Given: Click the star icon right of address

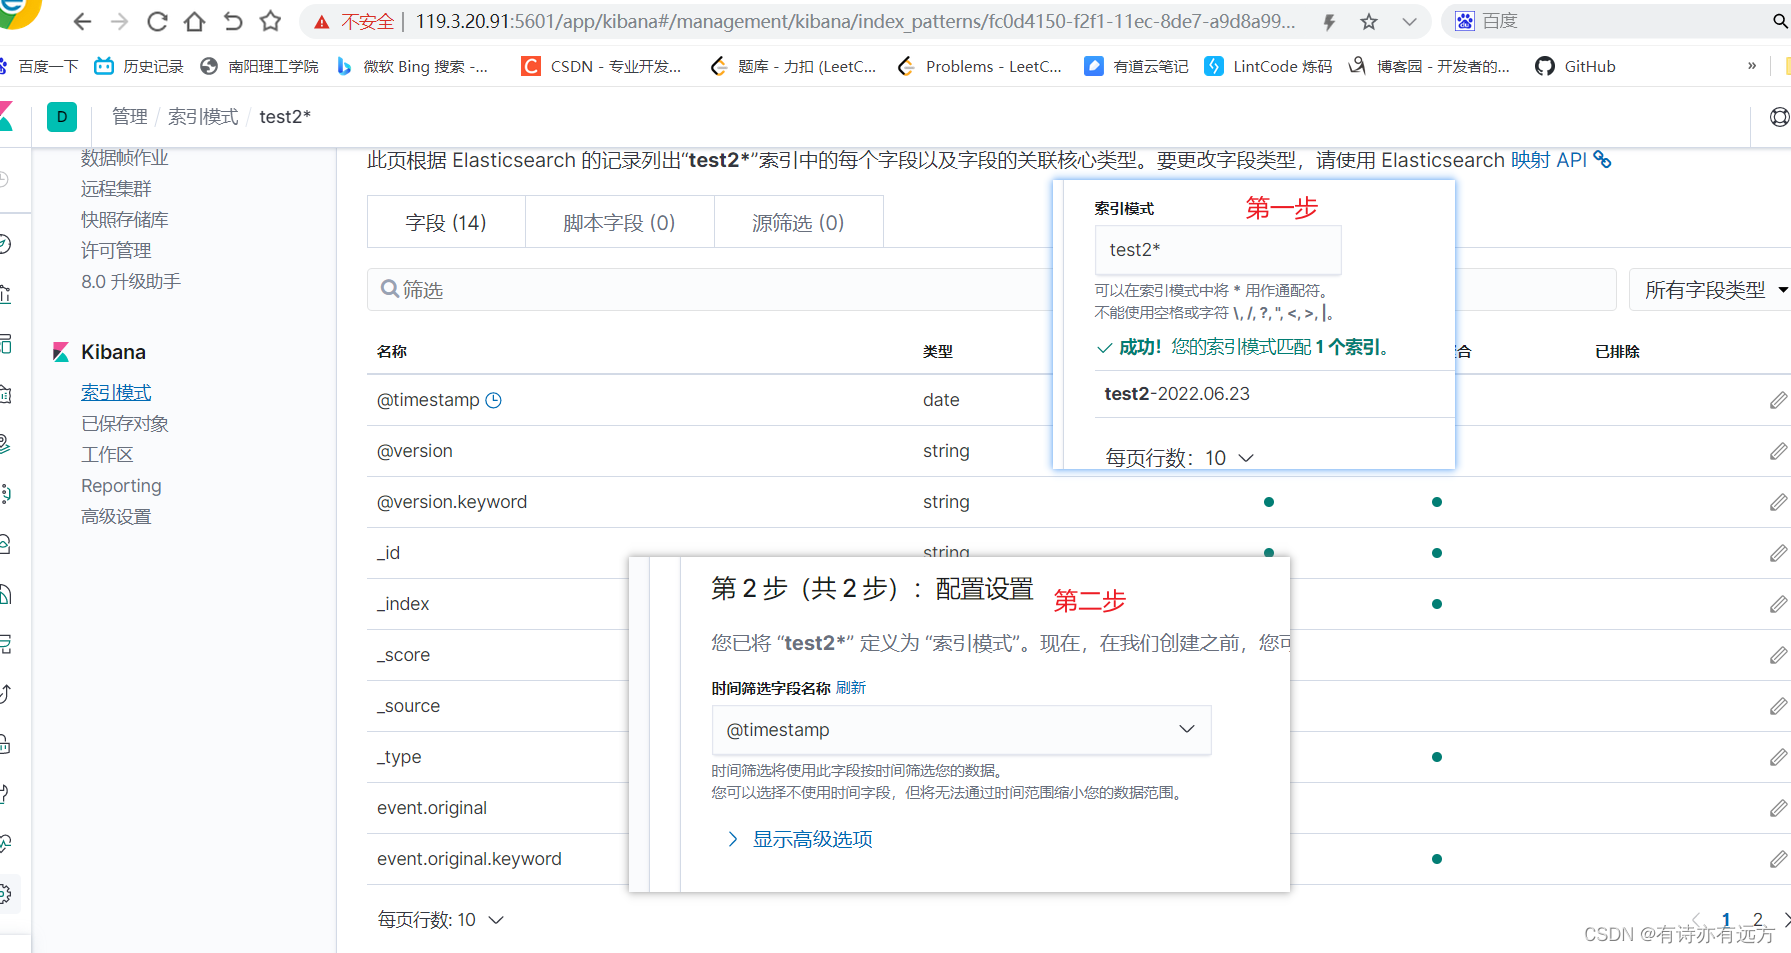Looking at the screenshot, I should coord(1369,21).
